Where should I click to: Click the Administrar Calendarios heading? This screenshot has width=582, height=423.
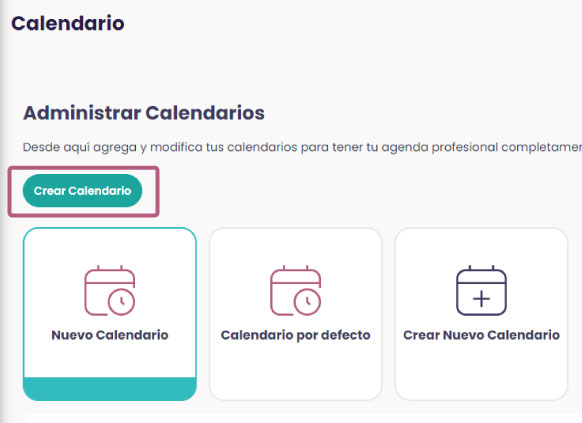pyautogui.click(x=144, y=113)
